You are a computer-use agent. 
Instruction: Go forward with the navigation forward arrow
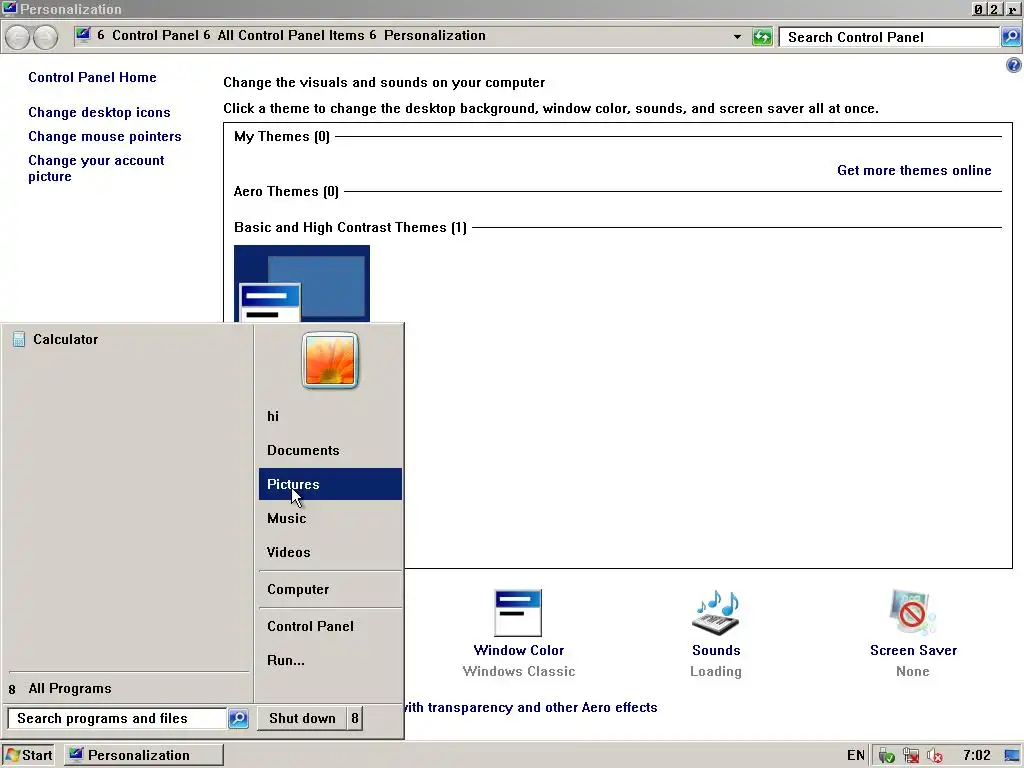pyautogui.click(x=44, y=37)
